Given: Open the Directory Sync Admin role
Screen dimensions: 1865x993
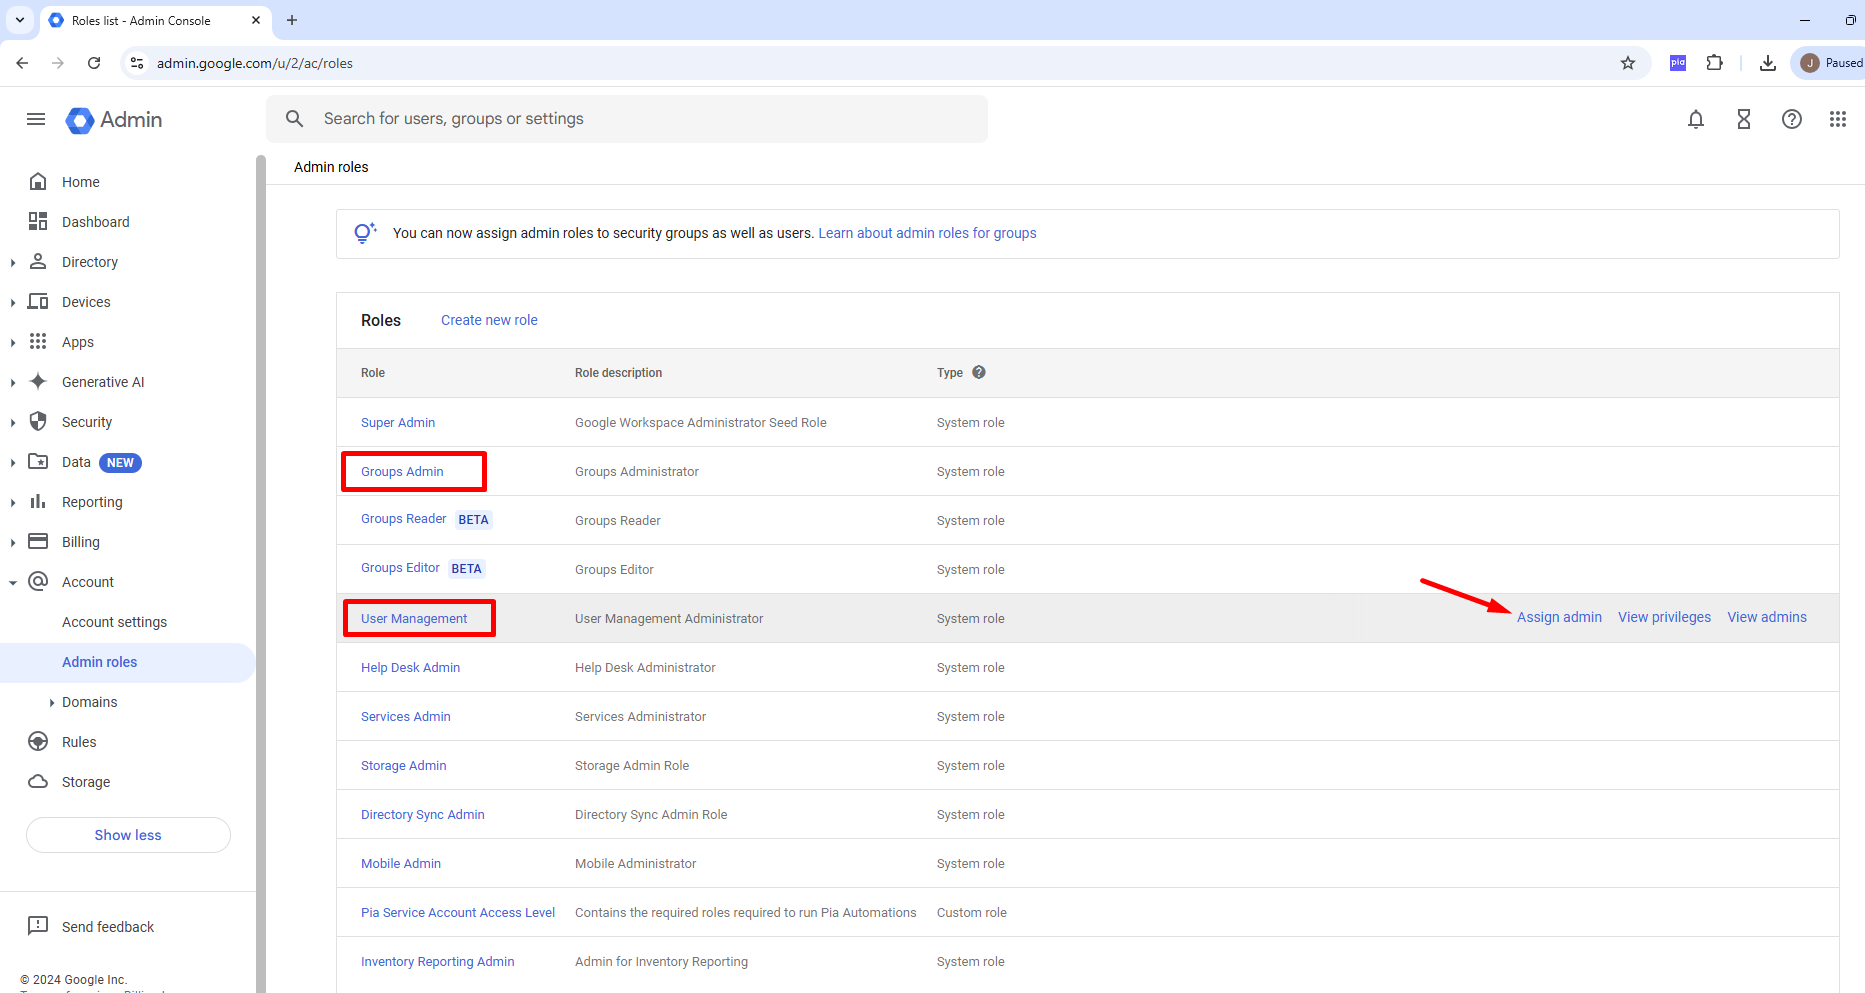Looking at the screenshot, I should [x=422, y=814].
